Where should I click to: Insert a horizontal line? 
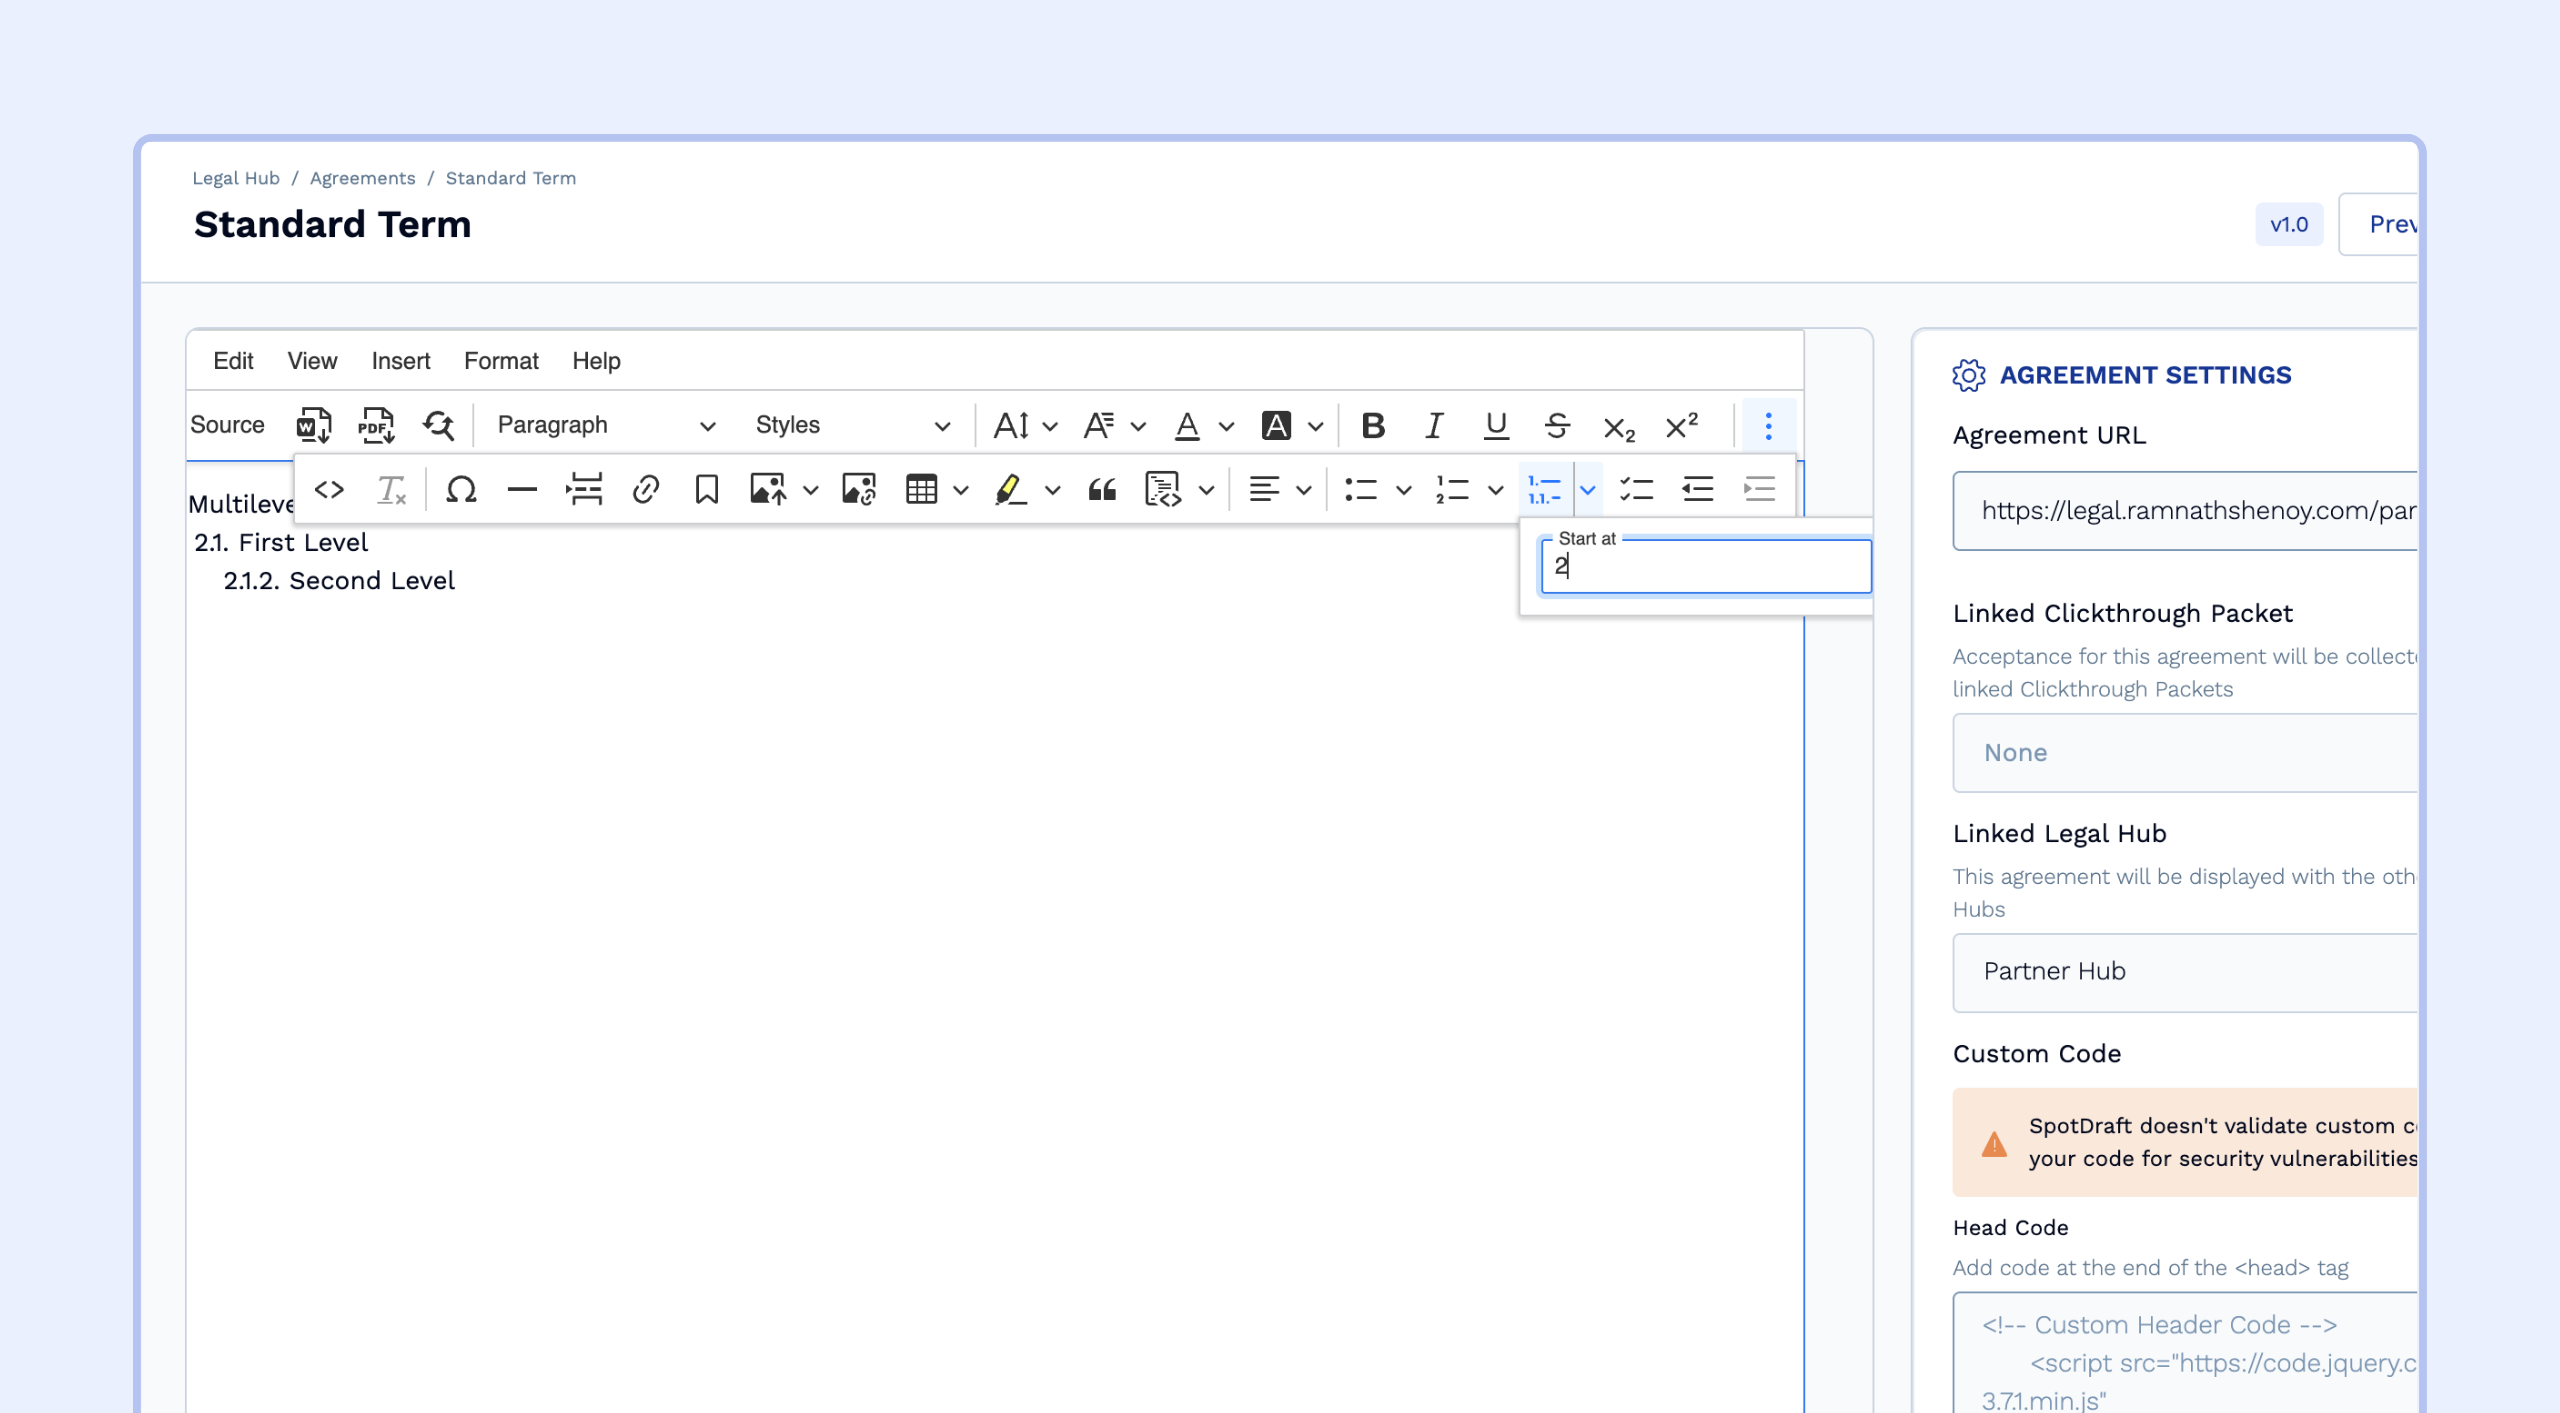click(x=522, y=490)
